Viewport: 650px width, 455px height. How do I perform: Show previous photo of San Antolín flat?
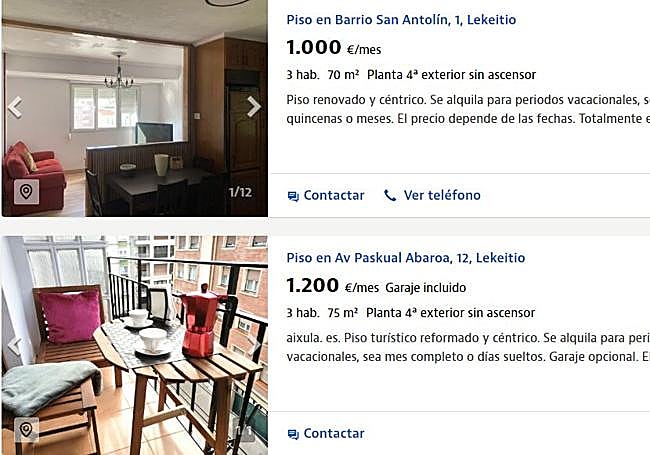(x=15, y=107)
